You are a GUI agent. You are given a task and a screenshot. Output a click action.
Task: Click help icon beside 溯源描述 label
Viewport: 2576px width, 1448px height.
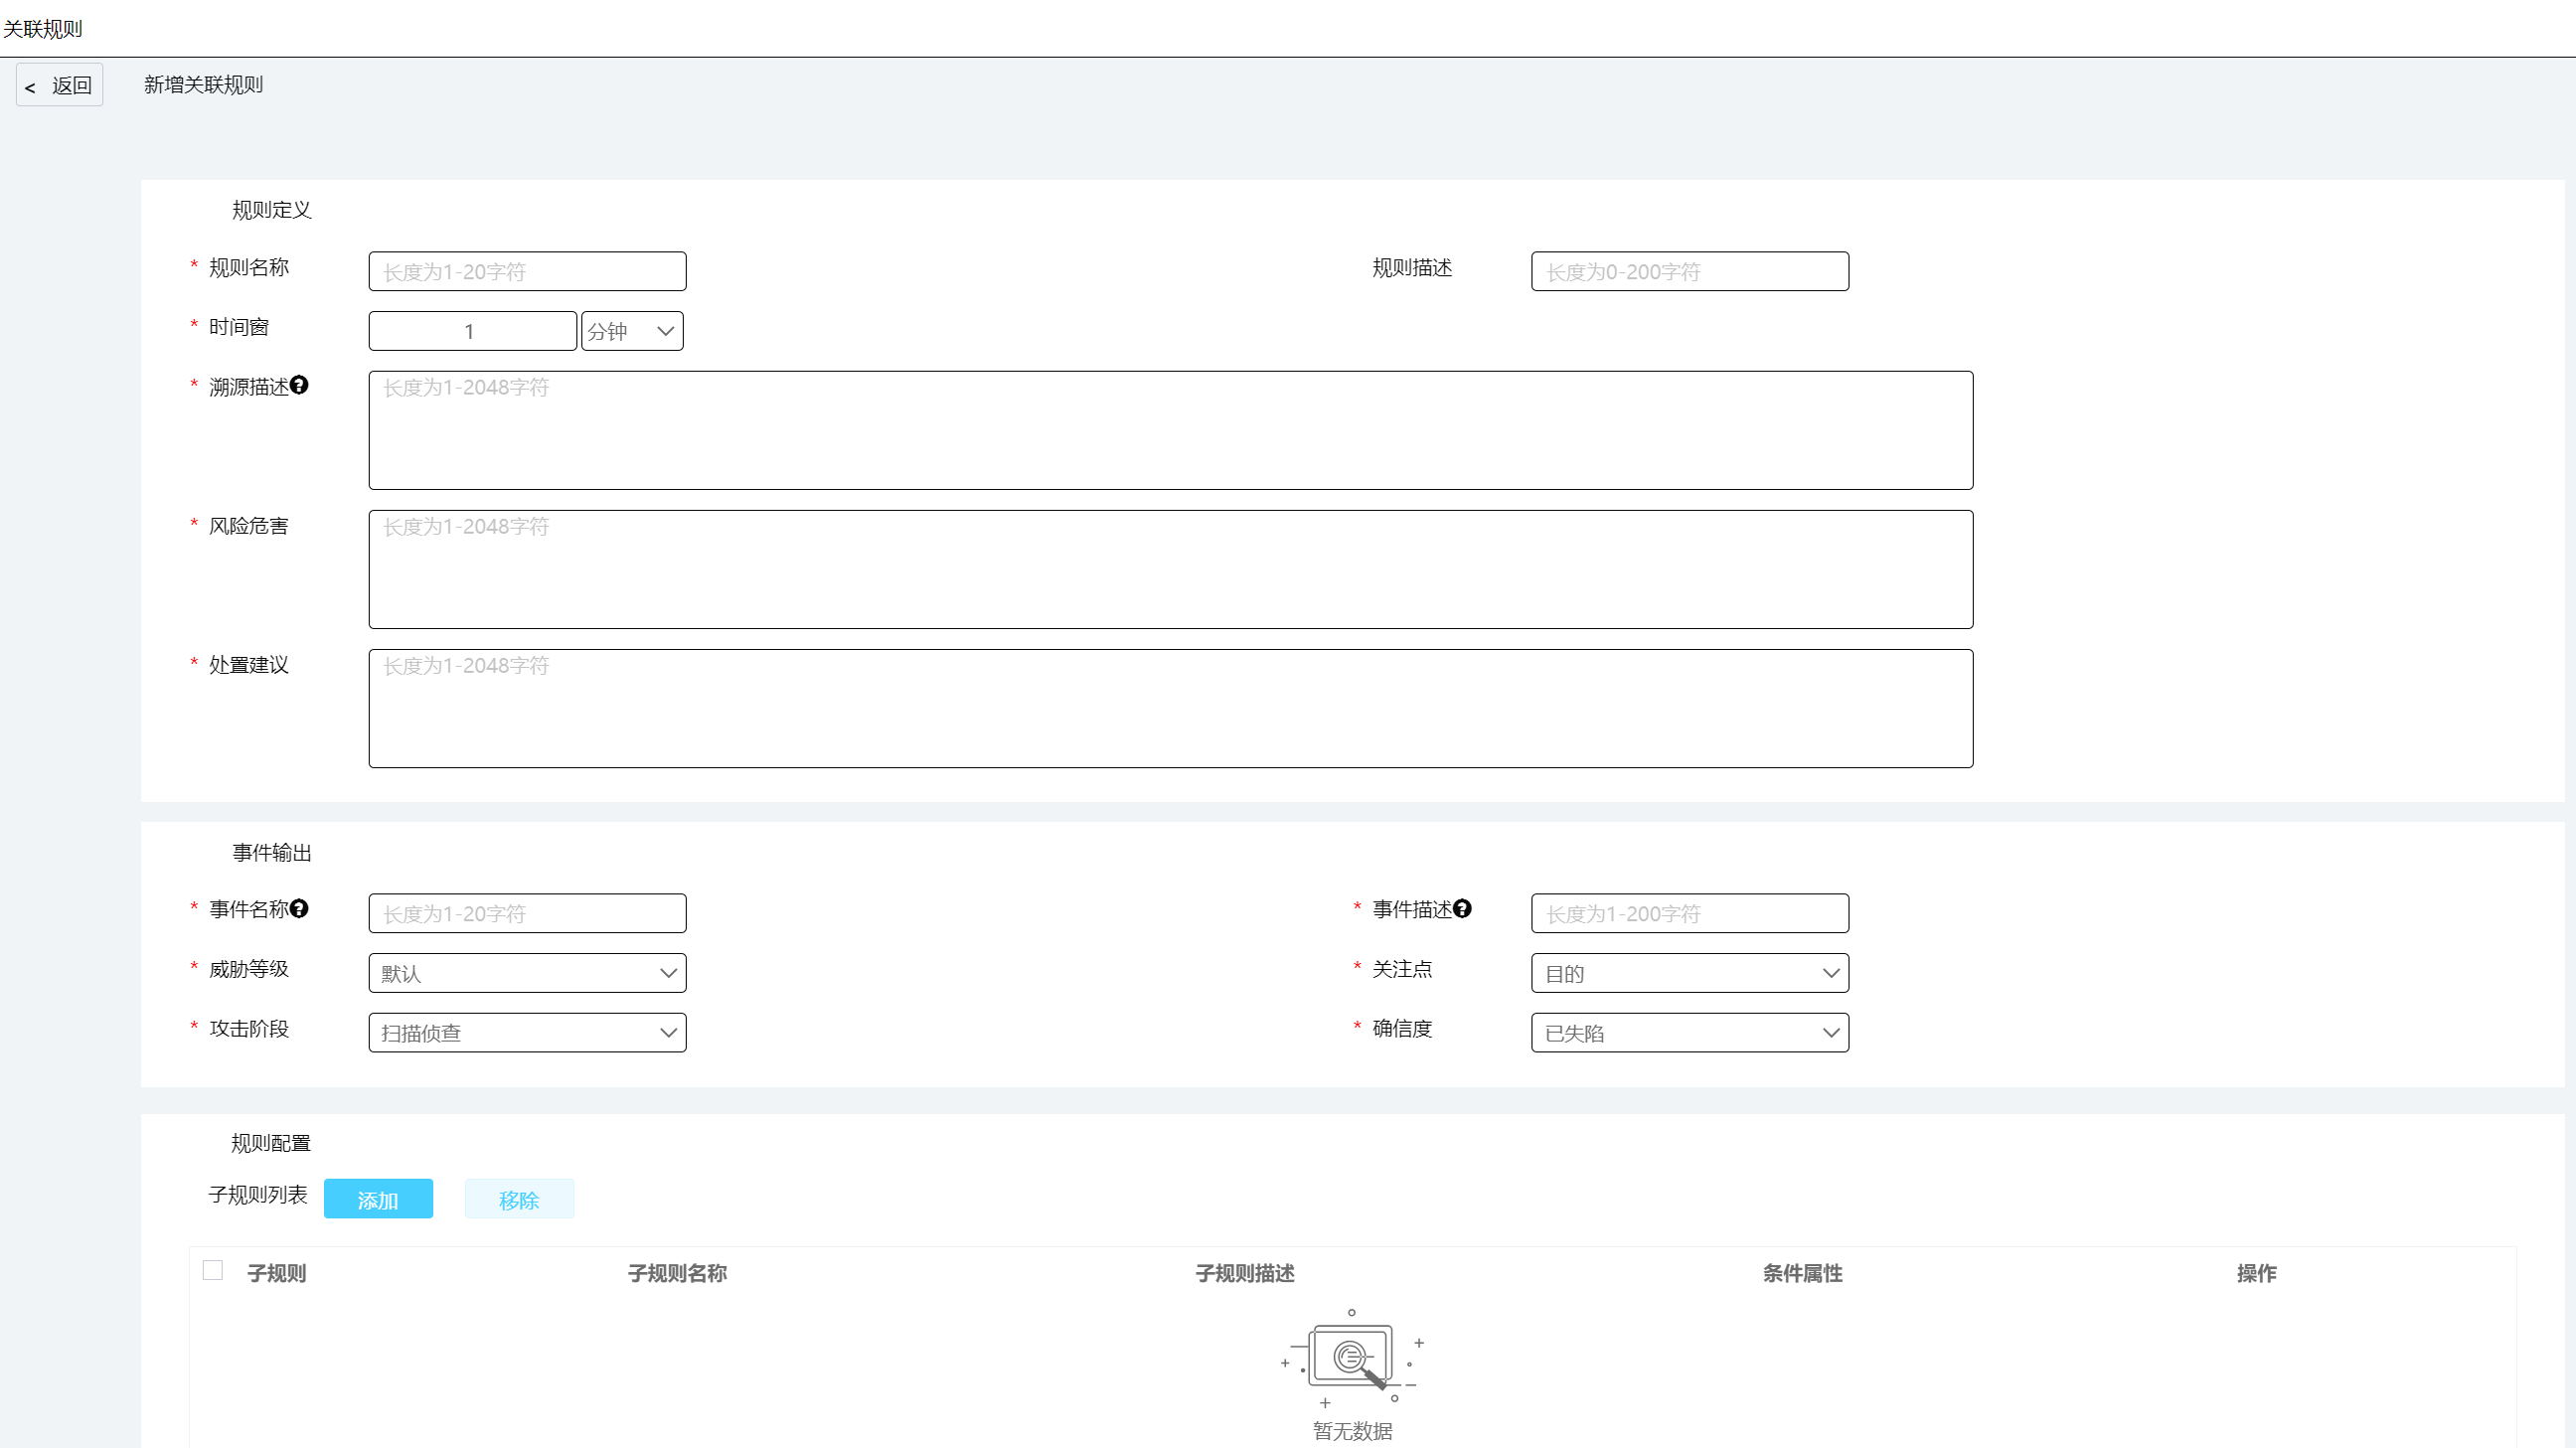coord(299,385)
